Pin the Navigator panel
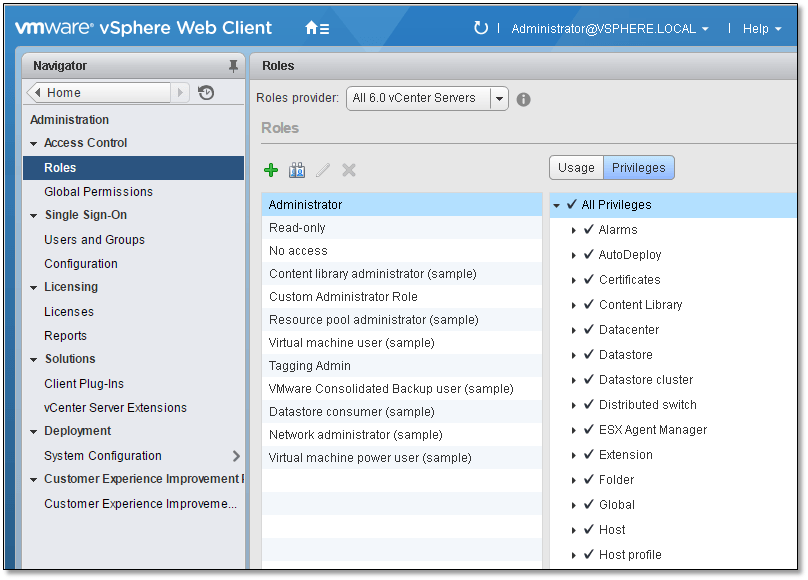This screenshot has height=580, width=808. [233, 66]
